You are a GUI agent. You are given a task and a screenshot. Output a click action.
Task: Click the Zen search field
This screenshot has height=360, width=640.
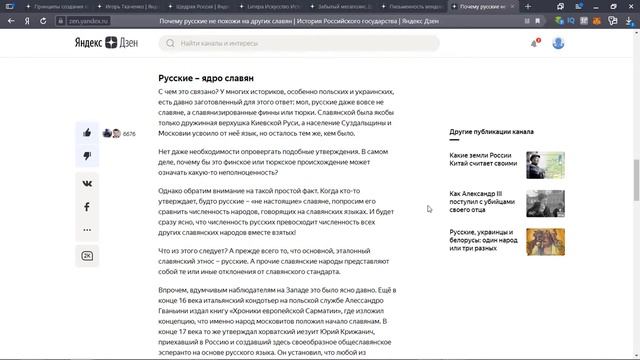click(x=299, y=43)
